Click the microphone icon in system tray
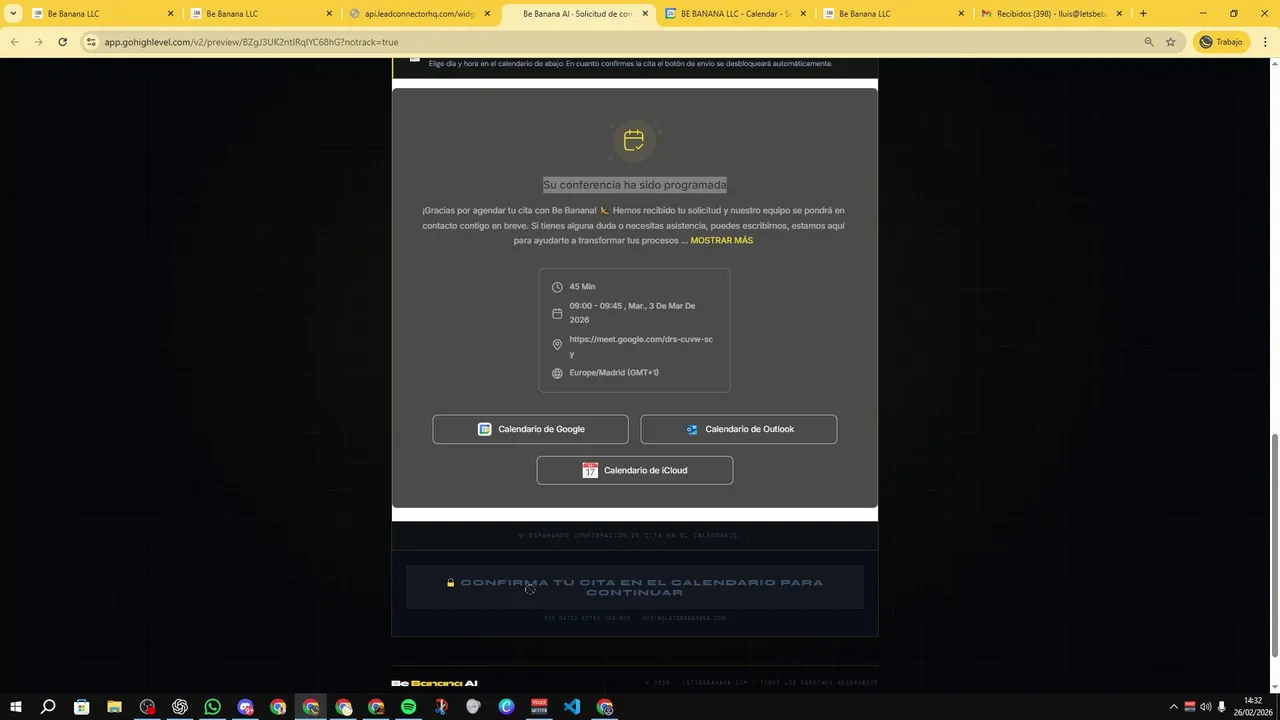 tap(1221, 707)
